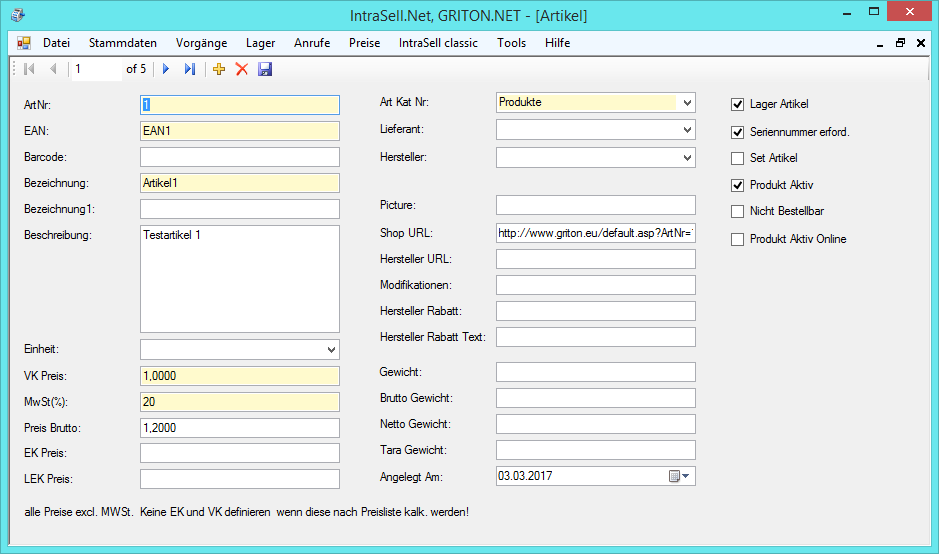Go to first record in navigator

point(29,69)
